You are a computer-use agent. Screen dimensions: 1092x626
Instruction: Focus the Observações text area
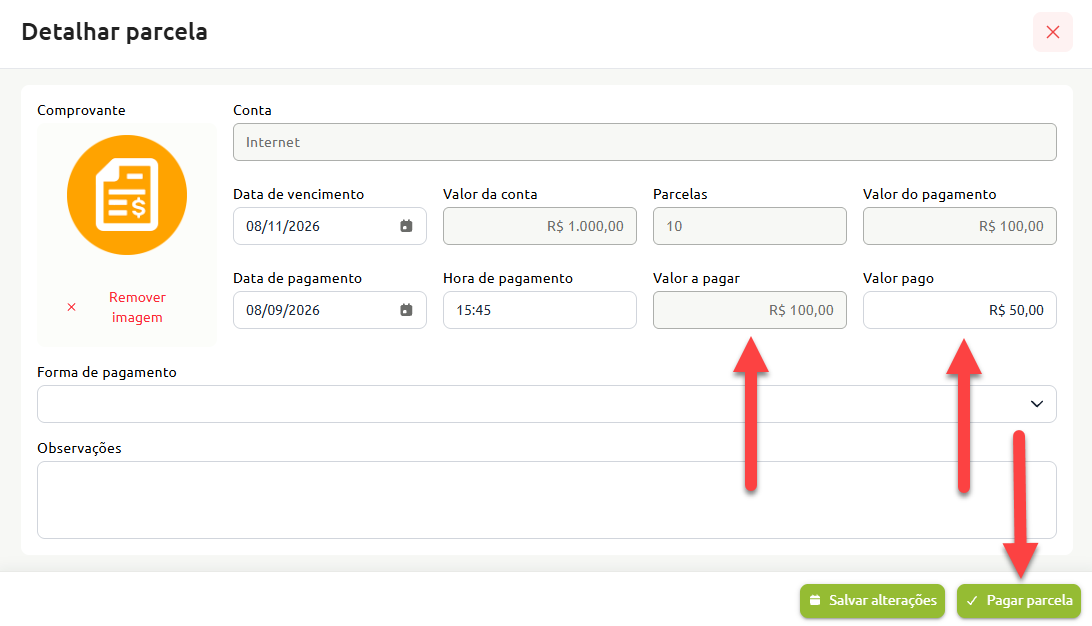(547, 500)
